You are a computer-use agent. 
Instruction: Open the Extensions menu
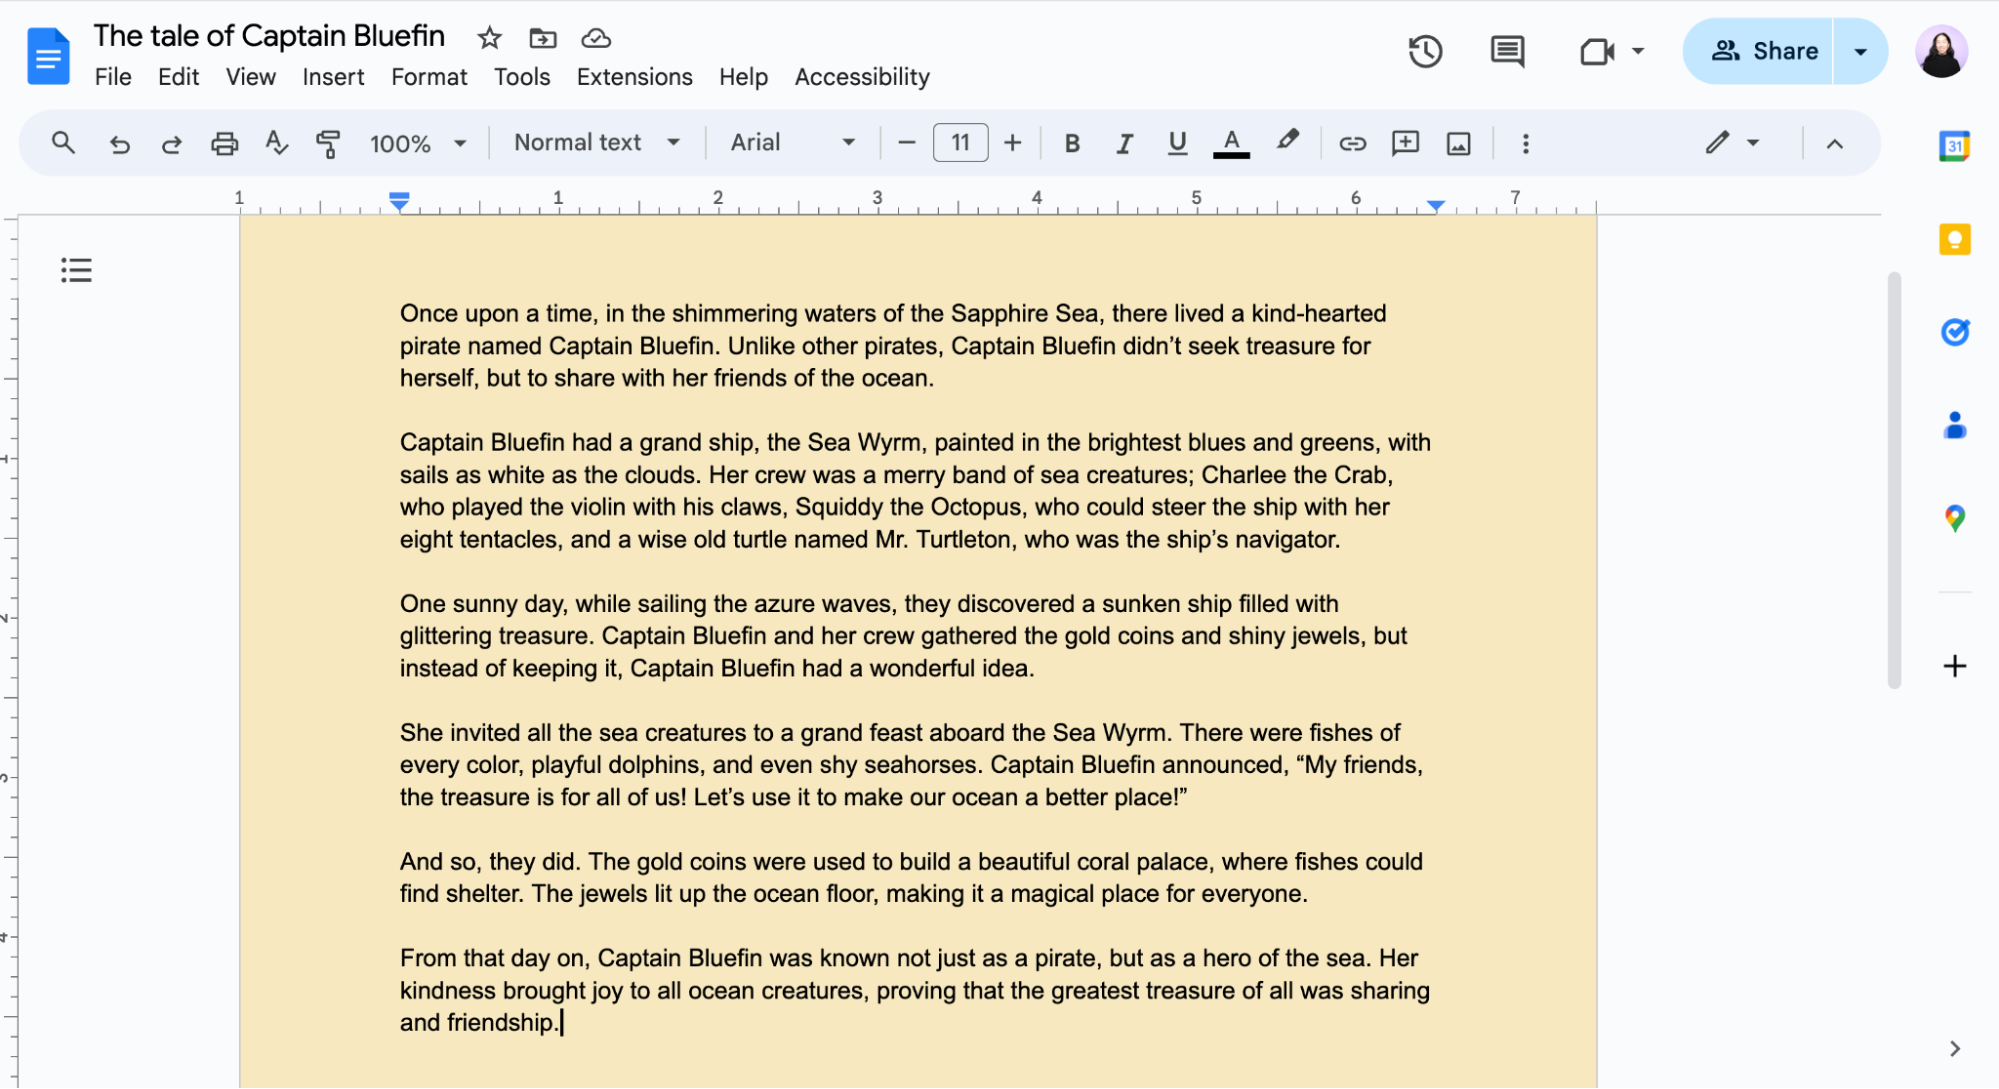634,76
